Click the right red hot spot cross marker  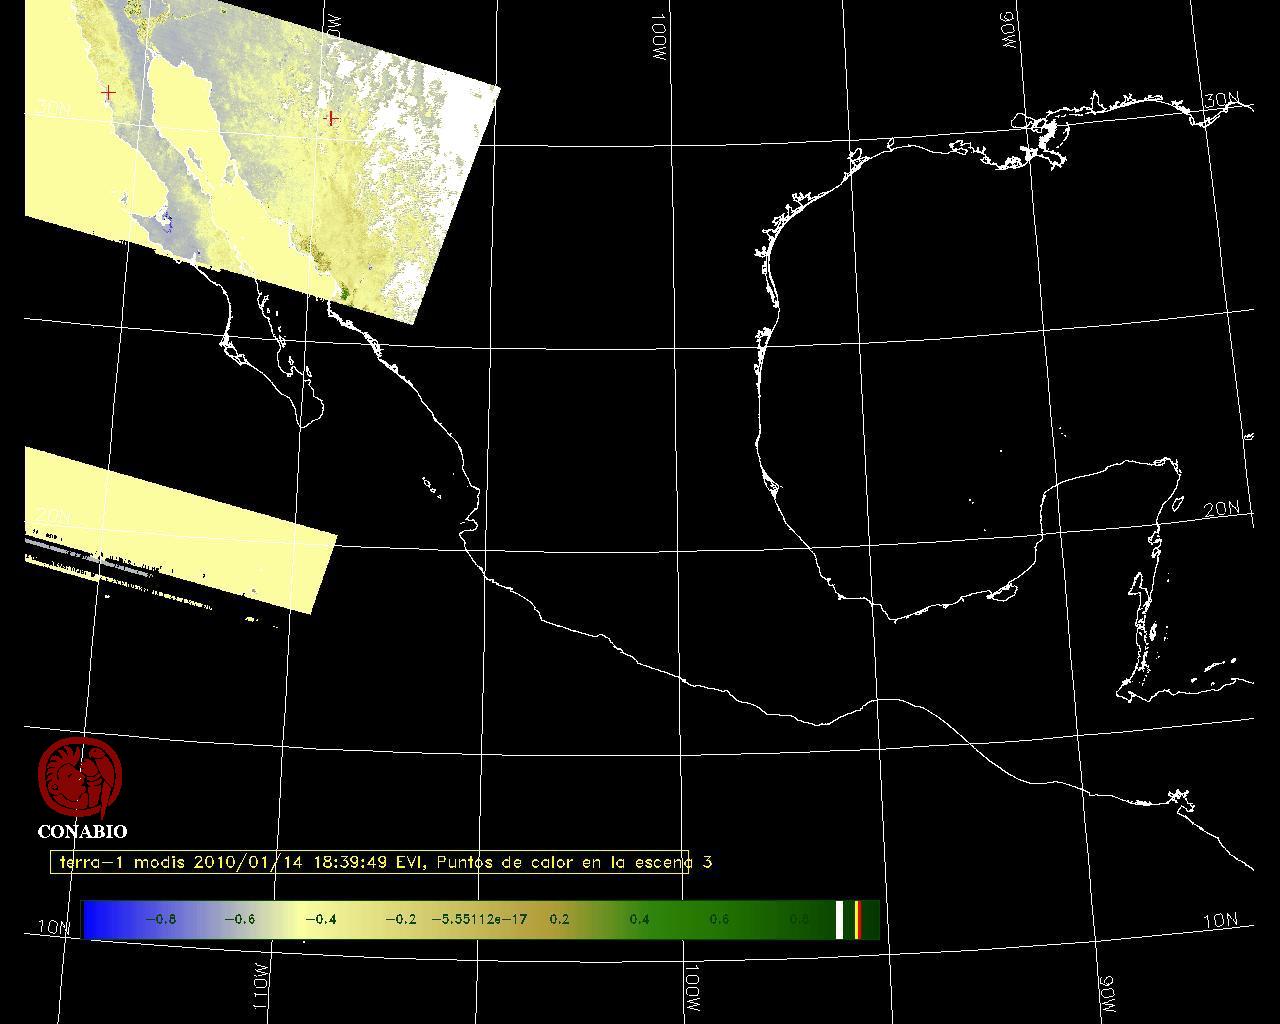[331, 118]
